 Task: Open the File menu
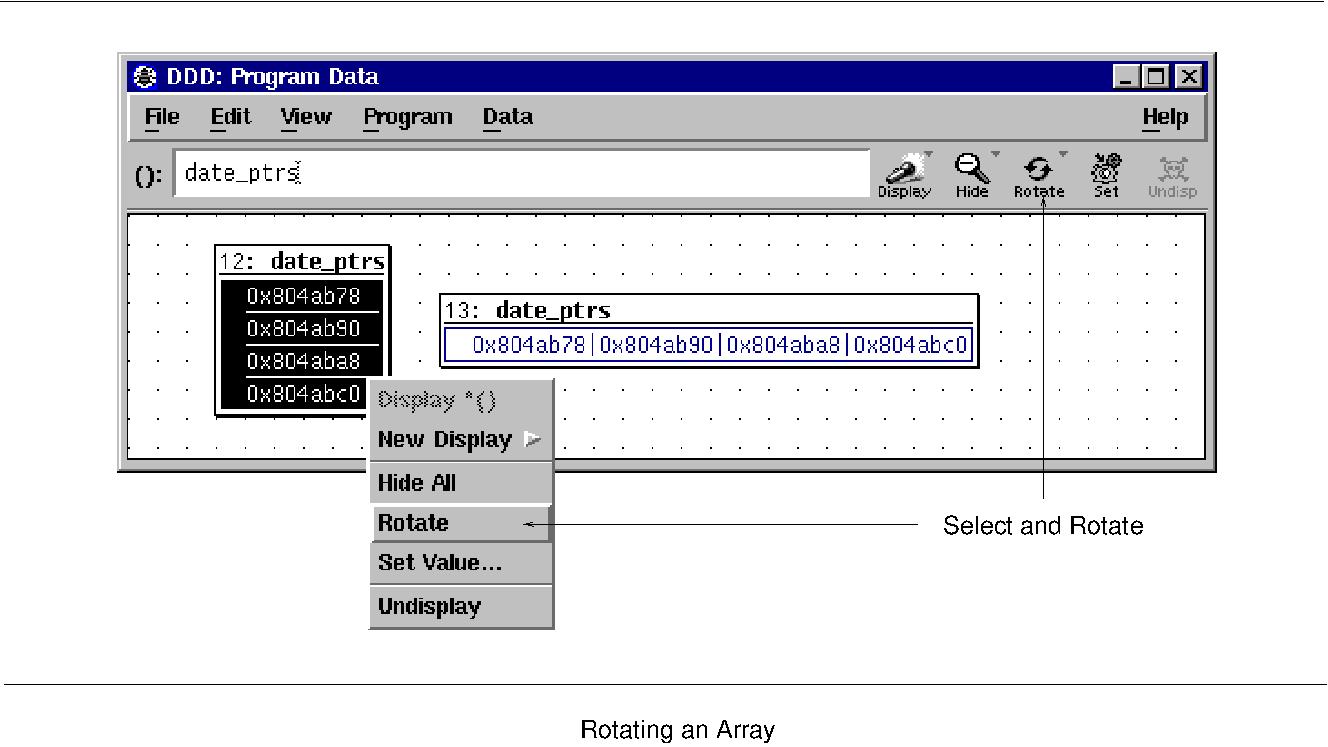162,117
